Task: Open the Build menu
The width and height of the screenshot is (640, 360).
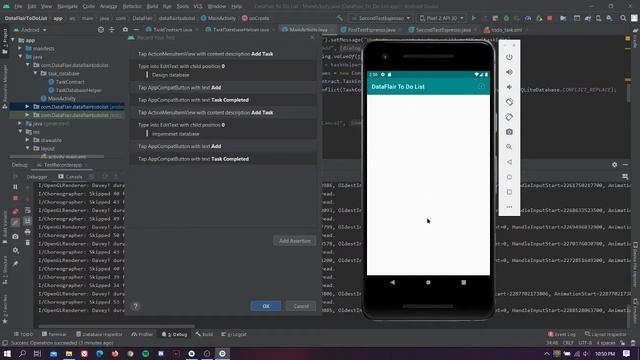Action: tap(152, 6)
